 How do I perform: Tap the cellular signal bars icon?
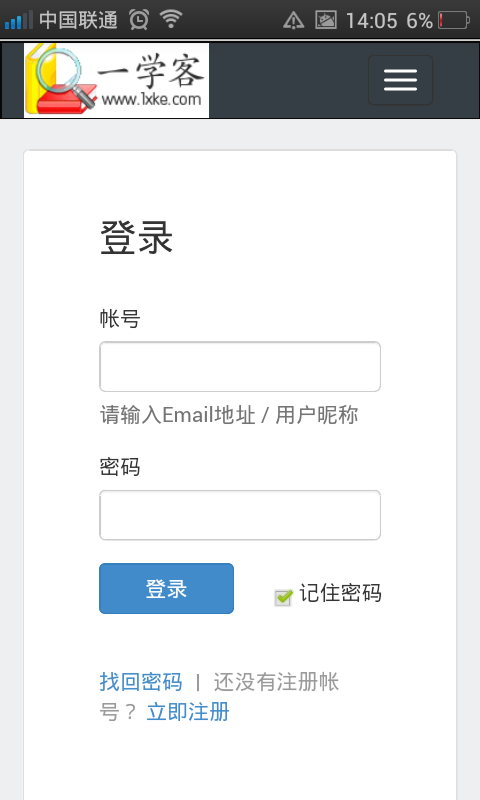pyautogui.click(x=19, y=20)
